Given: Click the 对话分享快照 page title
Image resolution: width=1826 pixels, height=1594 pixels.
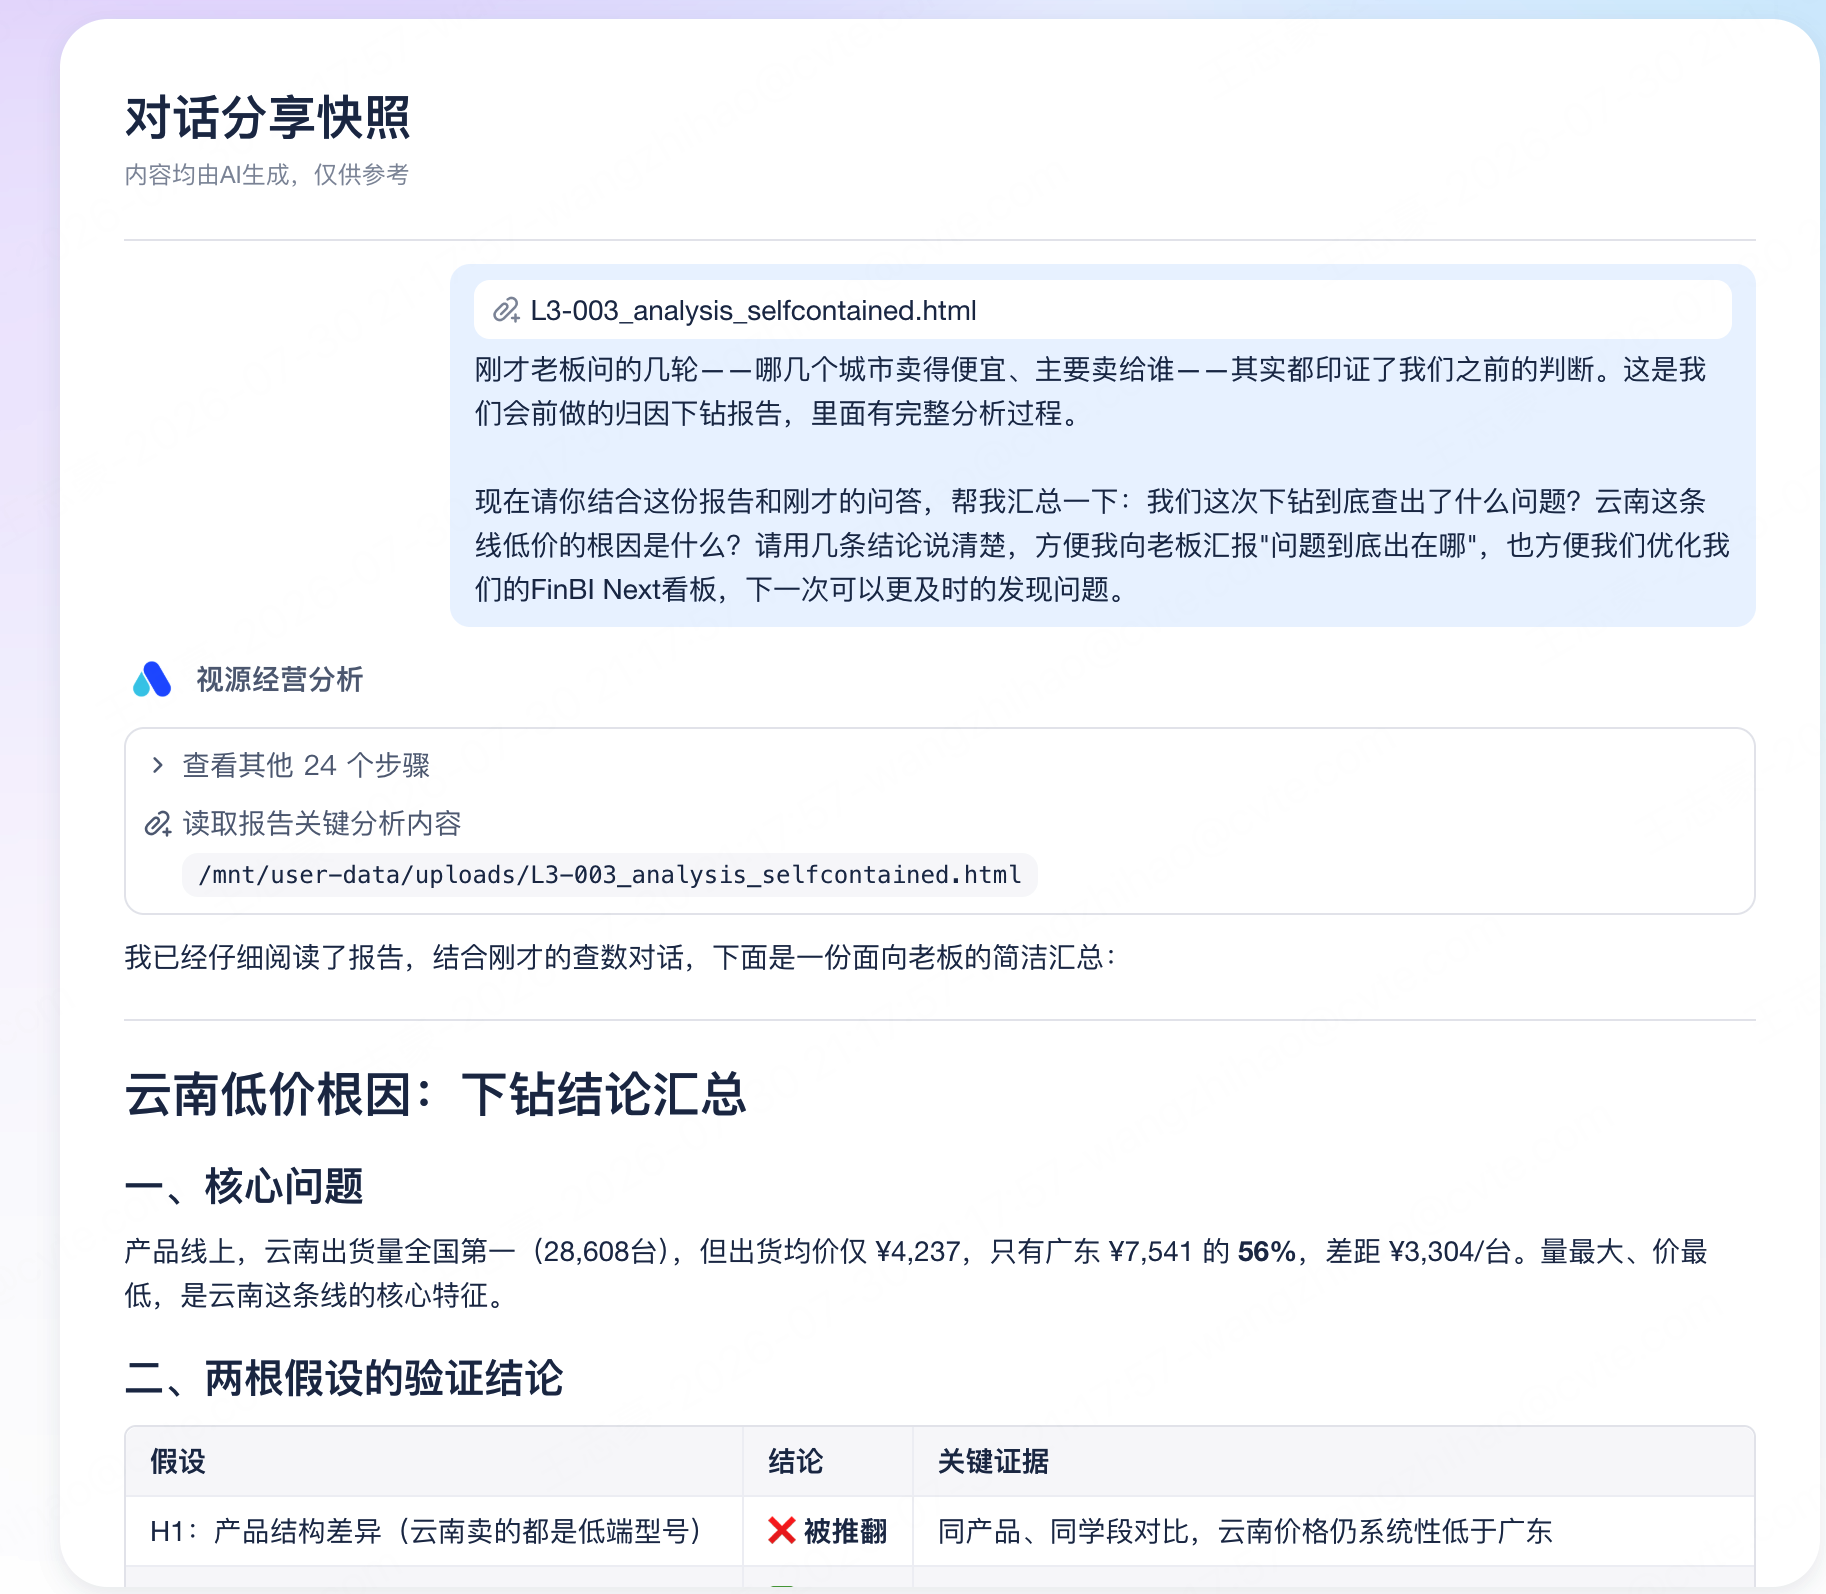Looking at the screenshot, I should point(268,118).
